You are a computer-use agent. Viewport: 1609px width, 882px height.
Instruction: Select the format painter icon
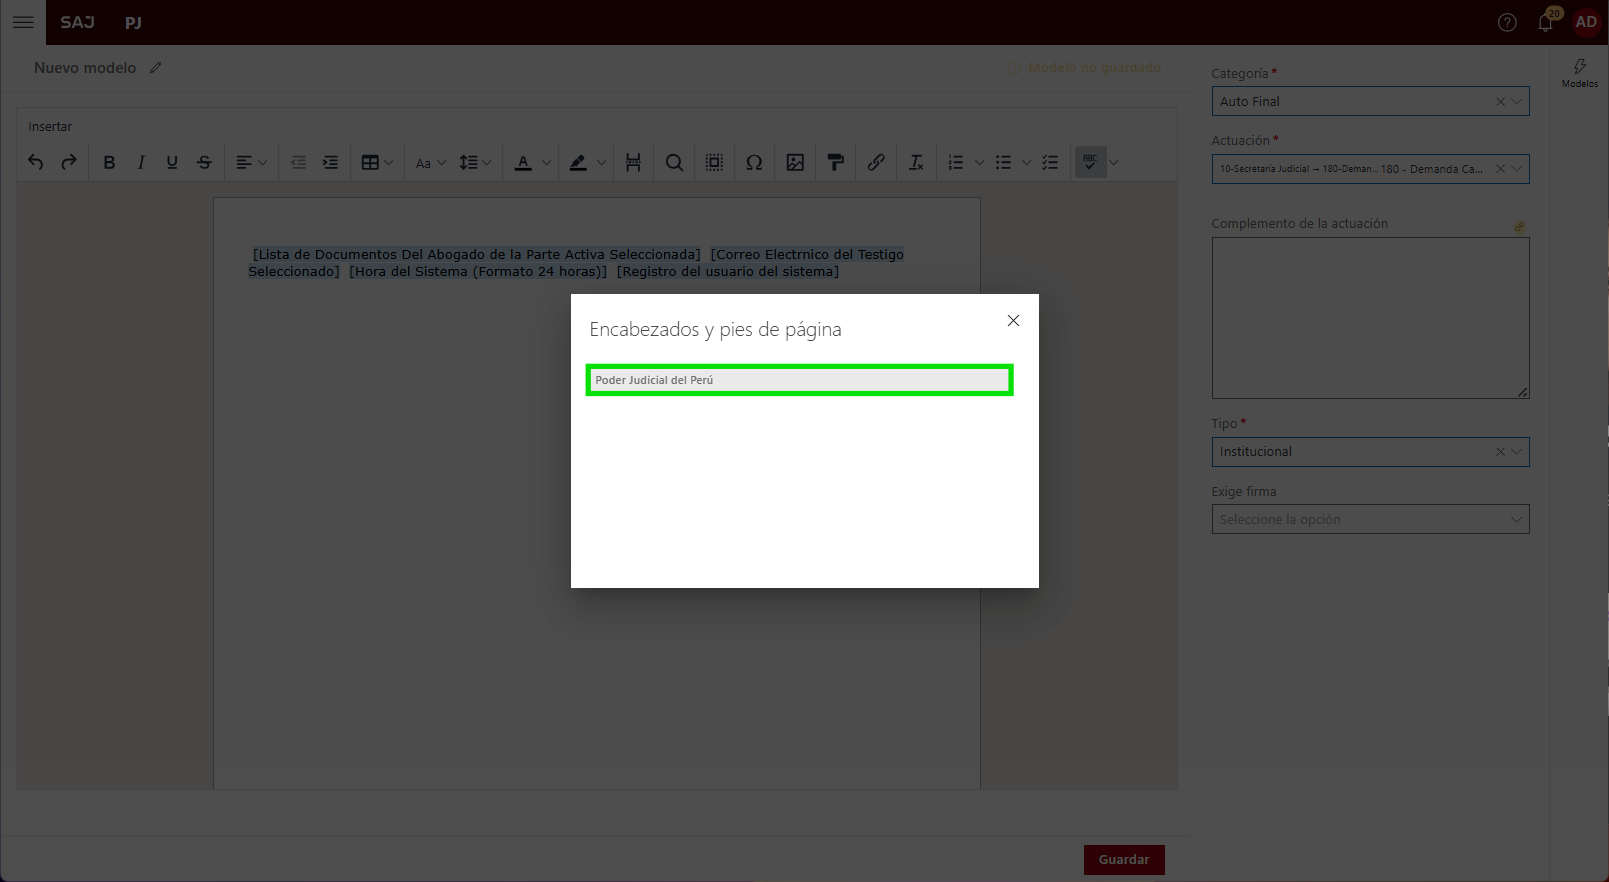coord(836,162)
